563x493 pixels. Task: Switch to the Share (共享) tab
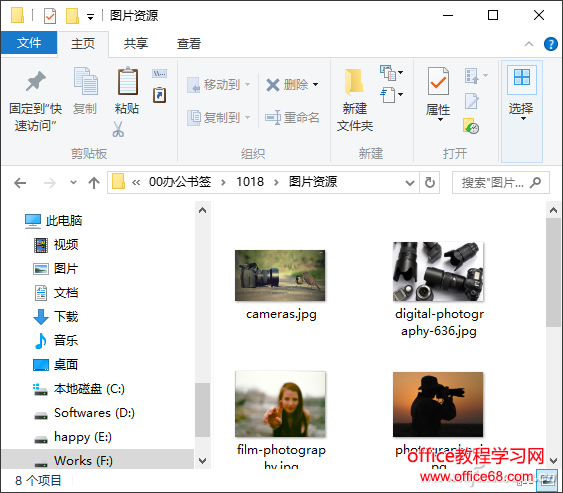click(136, 43)
